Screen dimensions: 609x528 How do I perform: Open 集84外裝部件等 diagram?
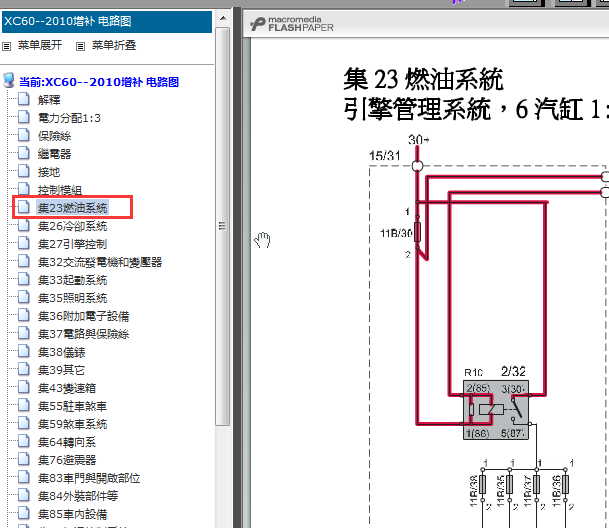click(x=78, y=496)
